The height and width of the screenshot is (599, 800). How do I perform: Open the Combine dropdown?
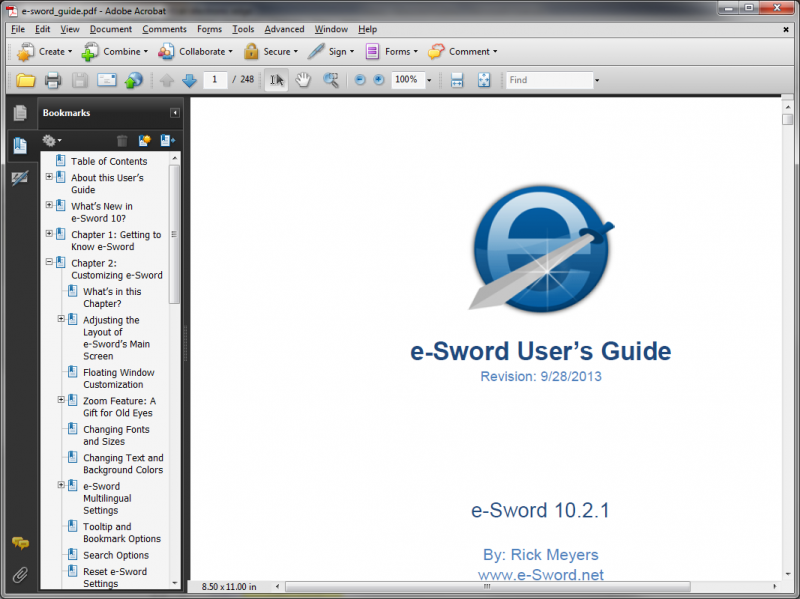(115, 52)
